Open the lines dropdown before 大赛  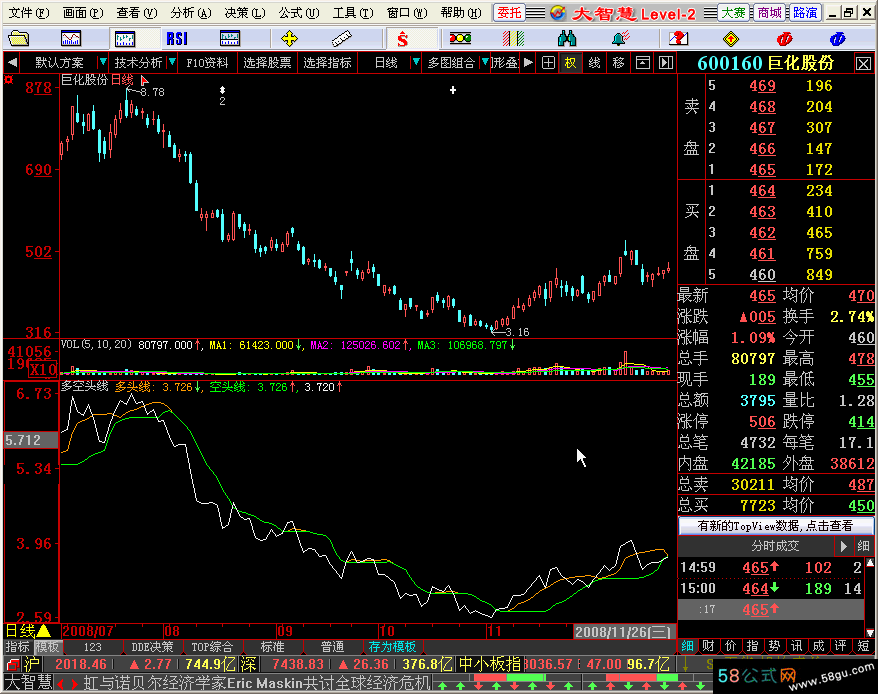710,12
